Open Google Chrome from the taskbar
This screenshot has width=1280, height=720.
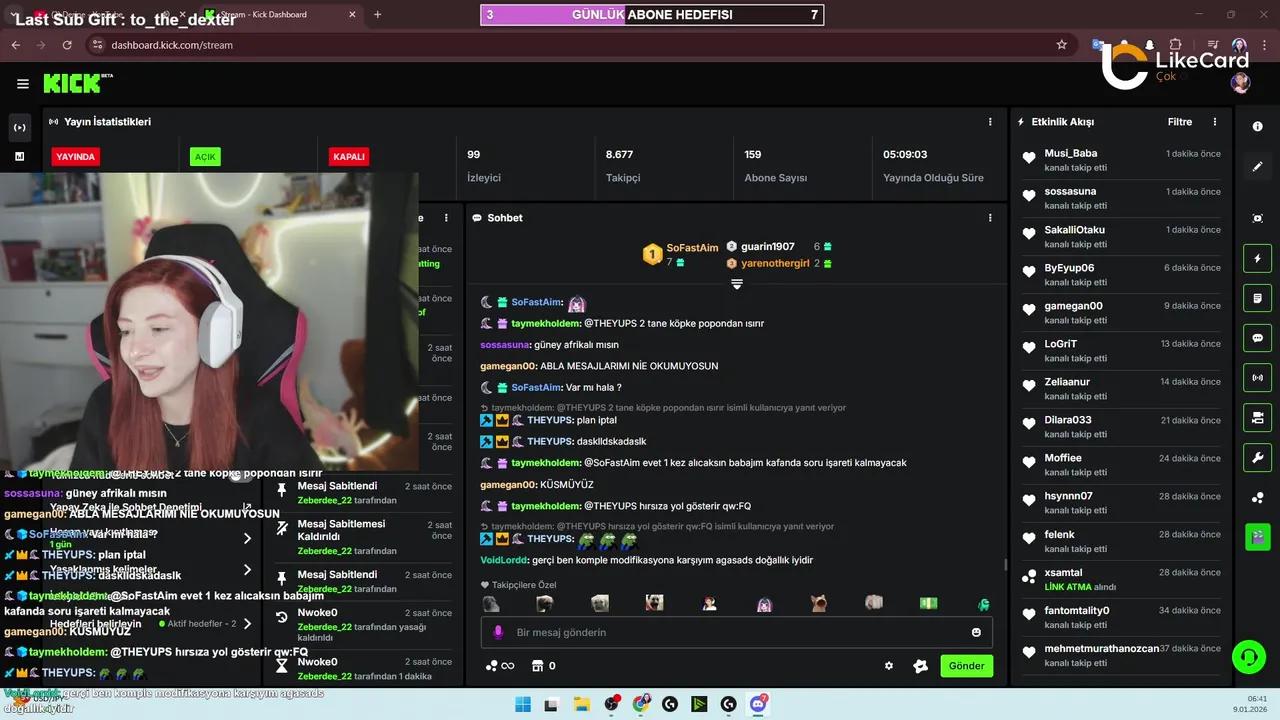click(x=640, y=705)
